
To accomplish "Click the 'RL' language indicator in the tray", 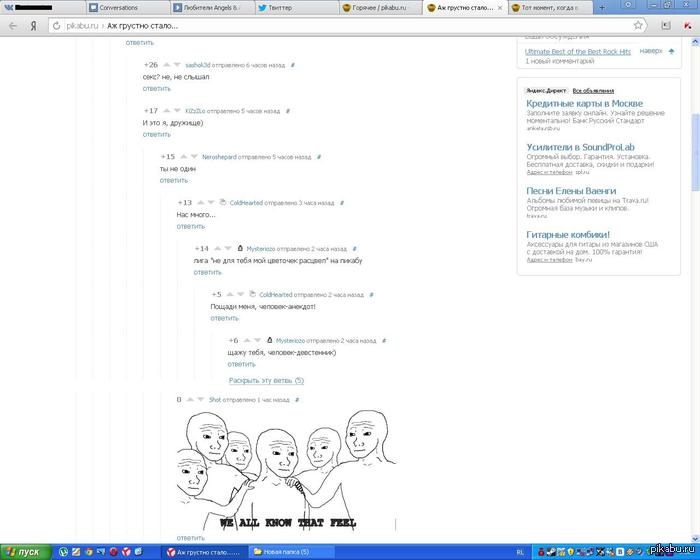I will [520, 552].
